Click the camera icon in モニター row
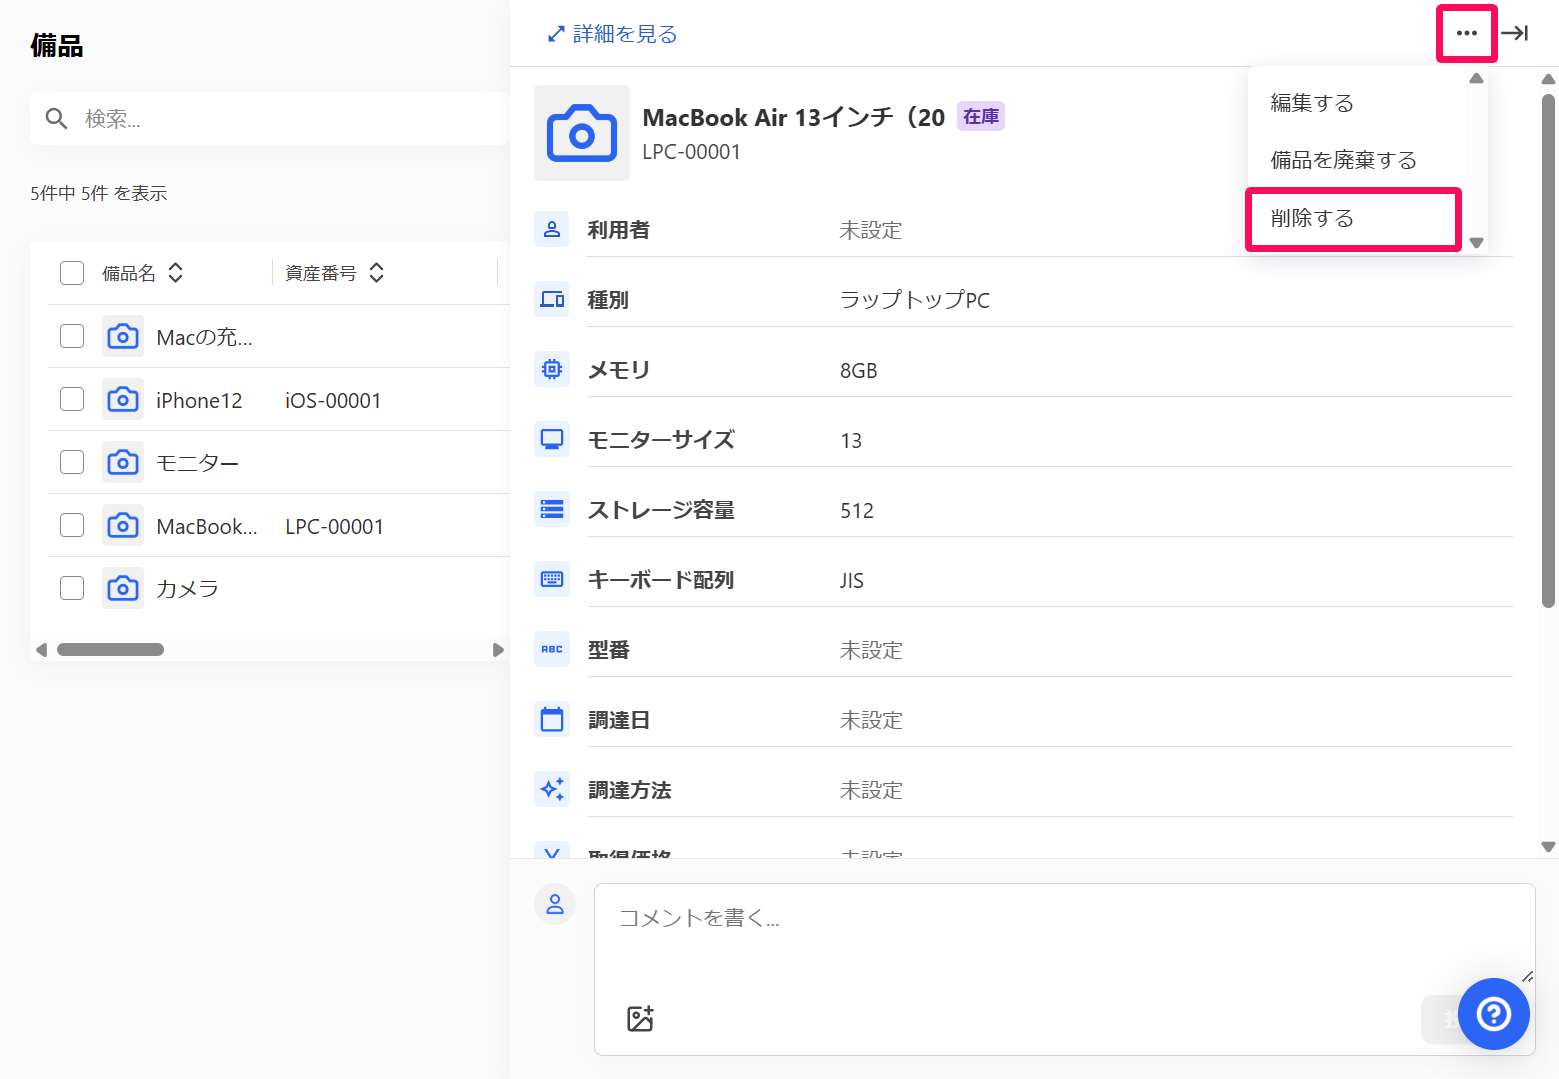1559x1079 pixels. [123, 462]
